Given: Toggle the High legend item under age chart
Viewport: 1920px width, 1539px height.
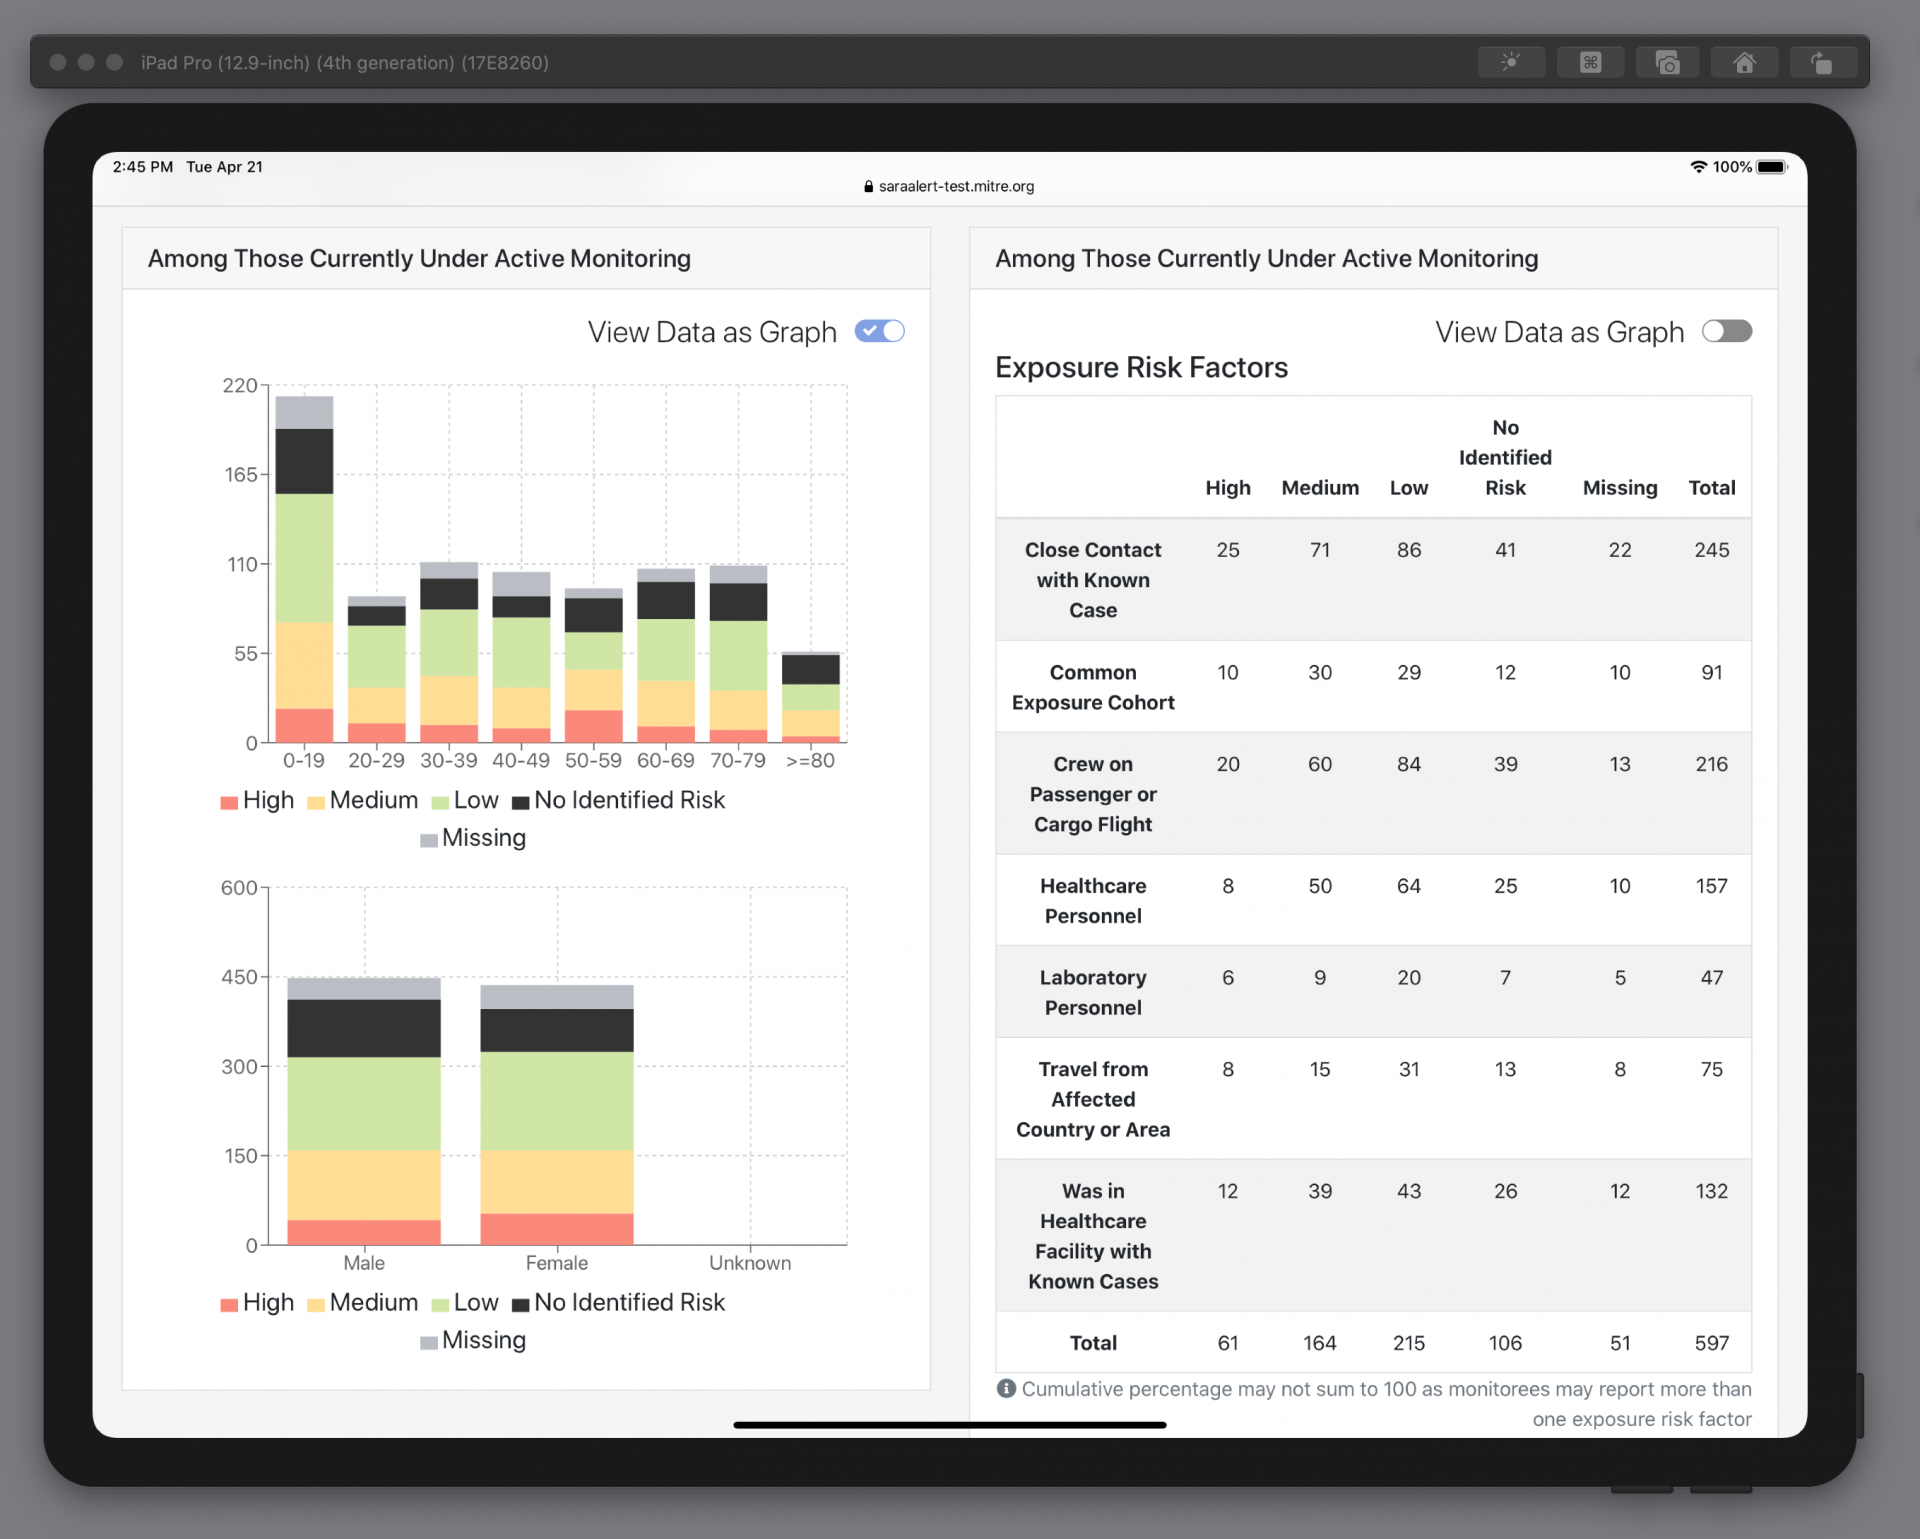Looking at the screenshot, I should [x=258, y=800].
